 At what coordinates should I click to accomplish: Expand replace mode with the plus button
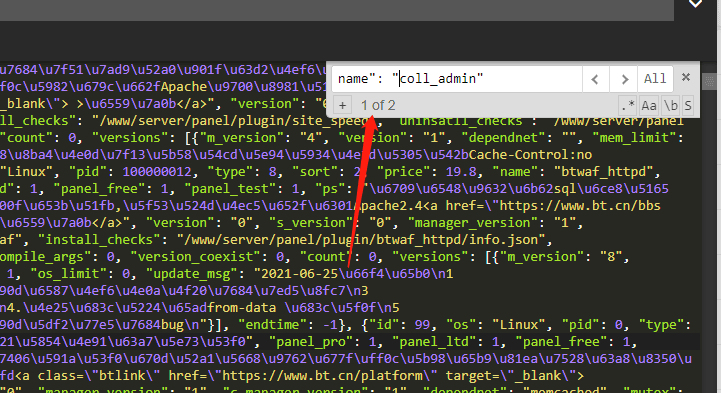pos(343,105)
